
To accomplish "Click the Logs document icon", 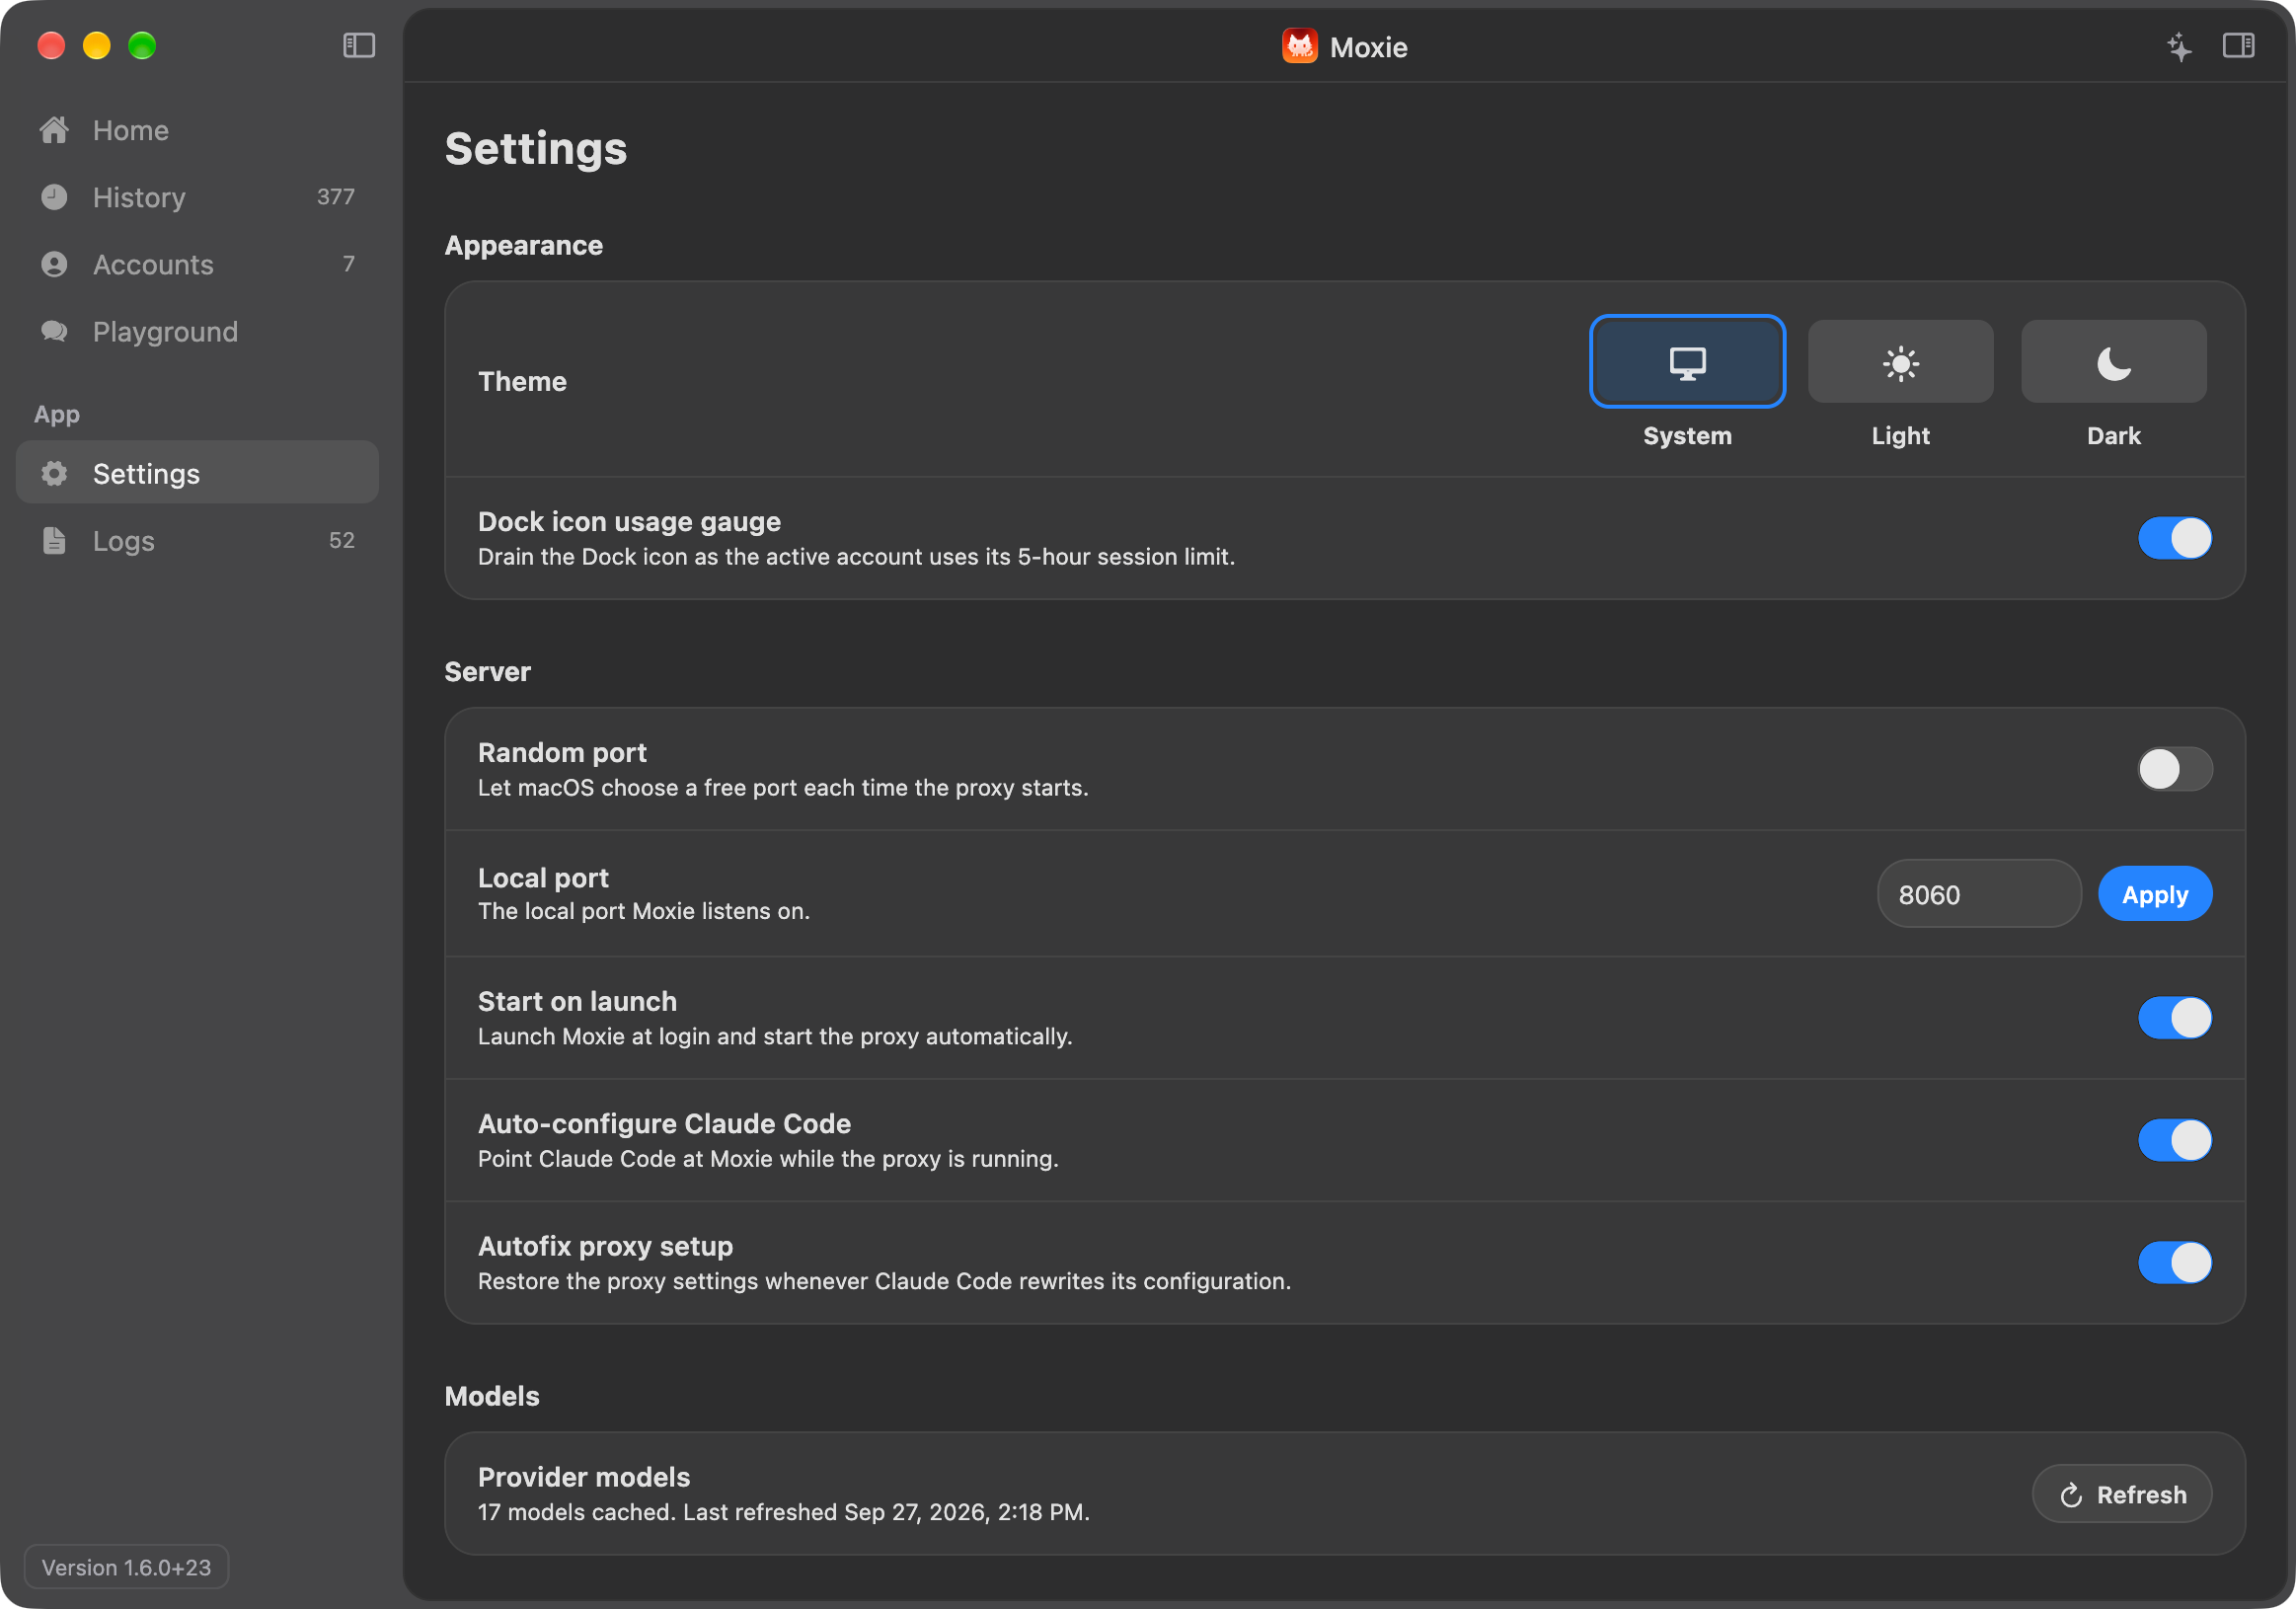I will tap(54, 540).
